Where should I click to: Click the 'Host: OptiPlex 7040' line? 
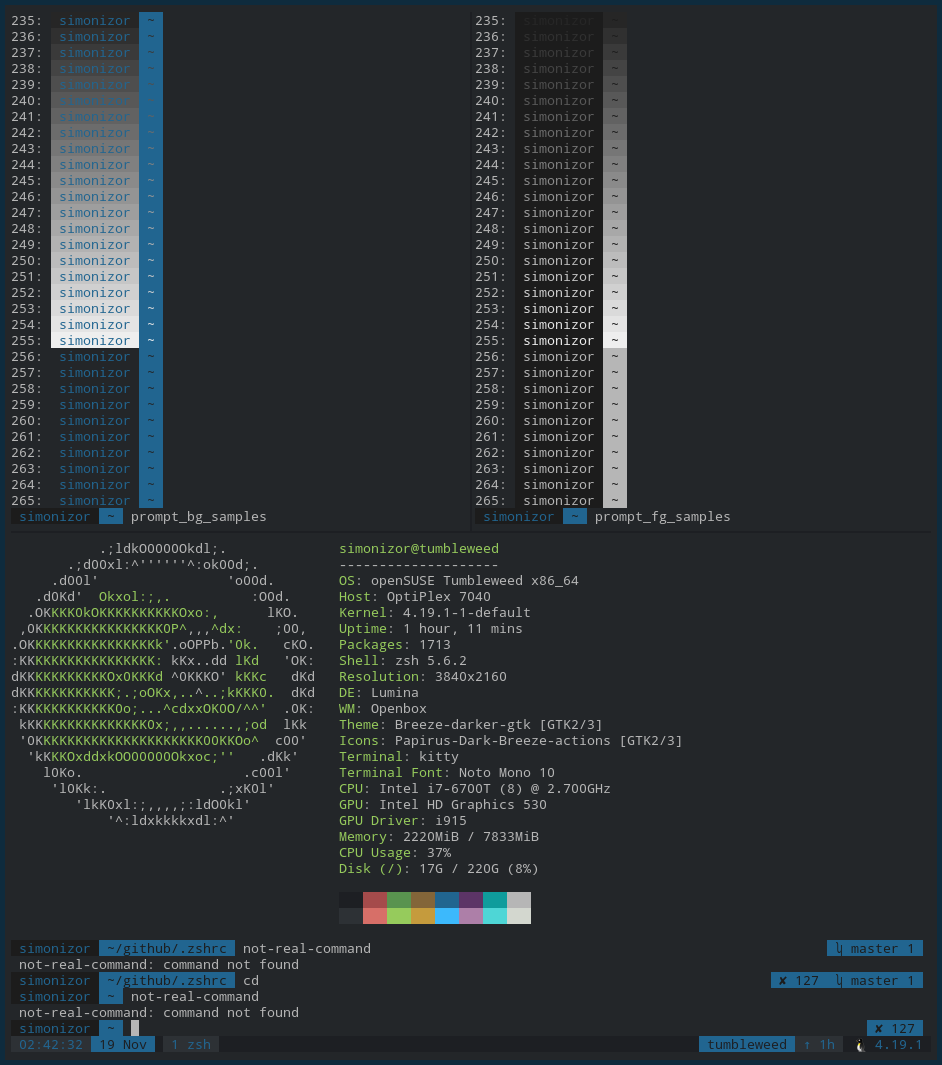tap(414, 596)
